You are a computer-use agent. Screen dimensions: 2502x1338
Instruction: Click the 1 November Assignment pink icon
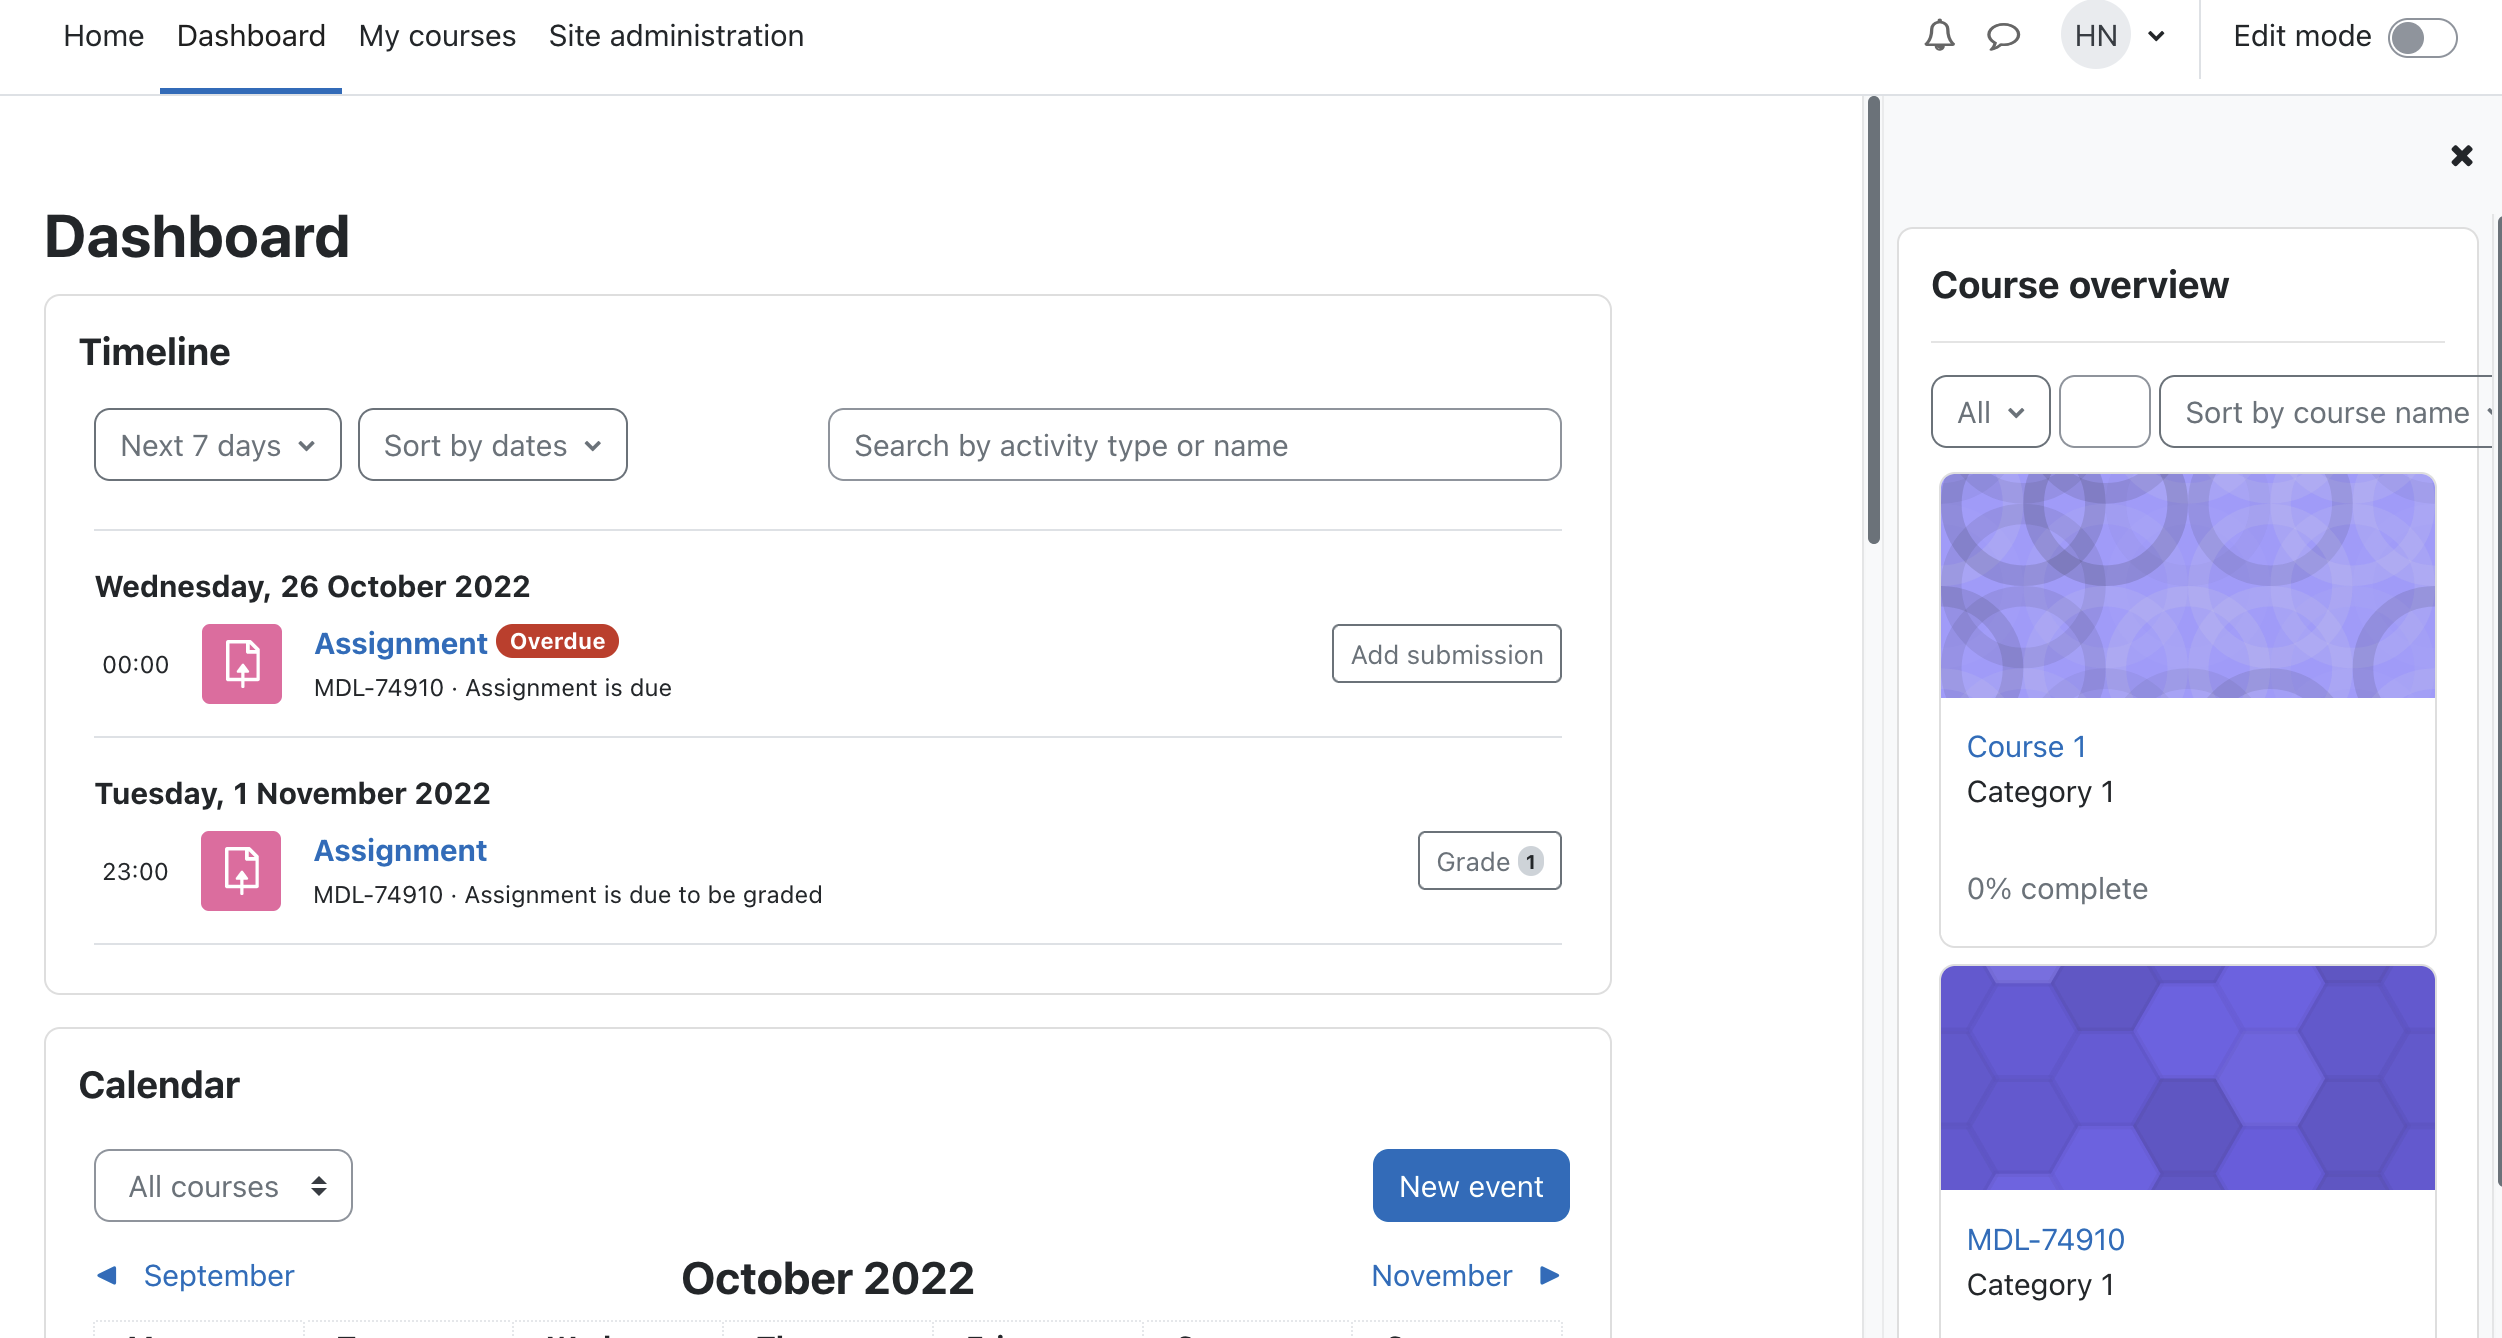pyautogui.click(x=241, y=871)
